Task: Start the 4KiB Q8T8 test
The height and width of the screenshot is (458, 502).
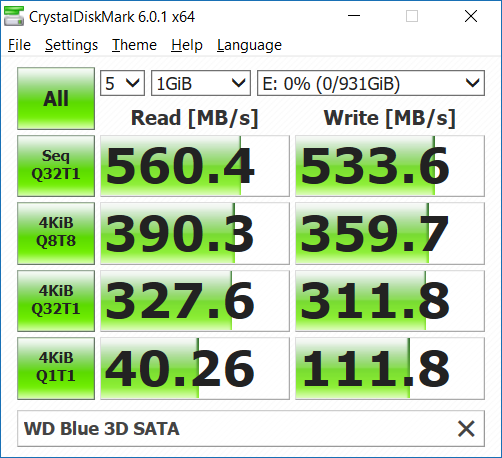Action: point(56,233)
